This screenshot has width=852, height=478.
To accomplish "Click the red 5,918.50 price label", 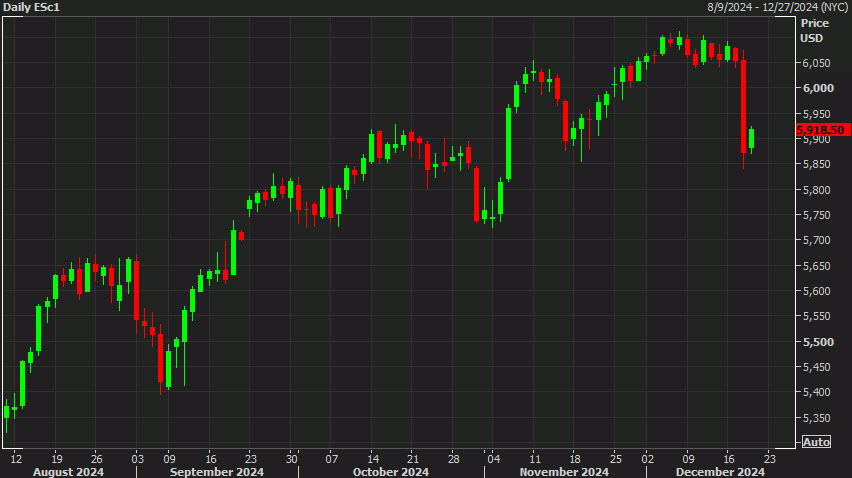I will tap(823, 130).
